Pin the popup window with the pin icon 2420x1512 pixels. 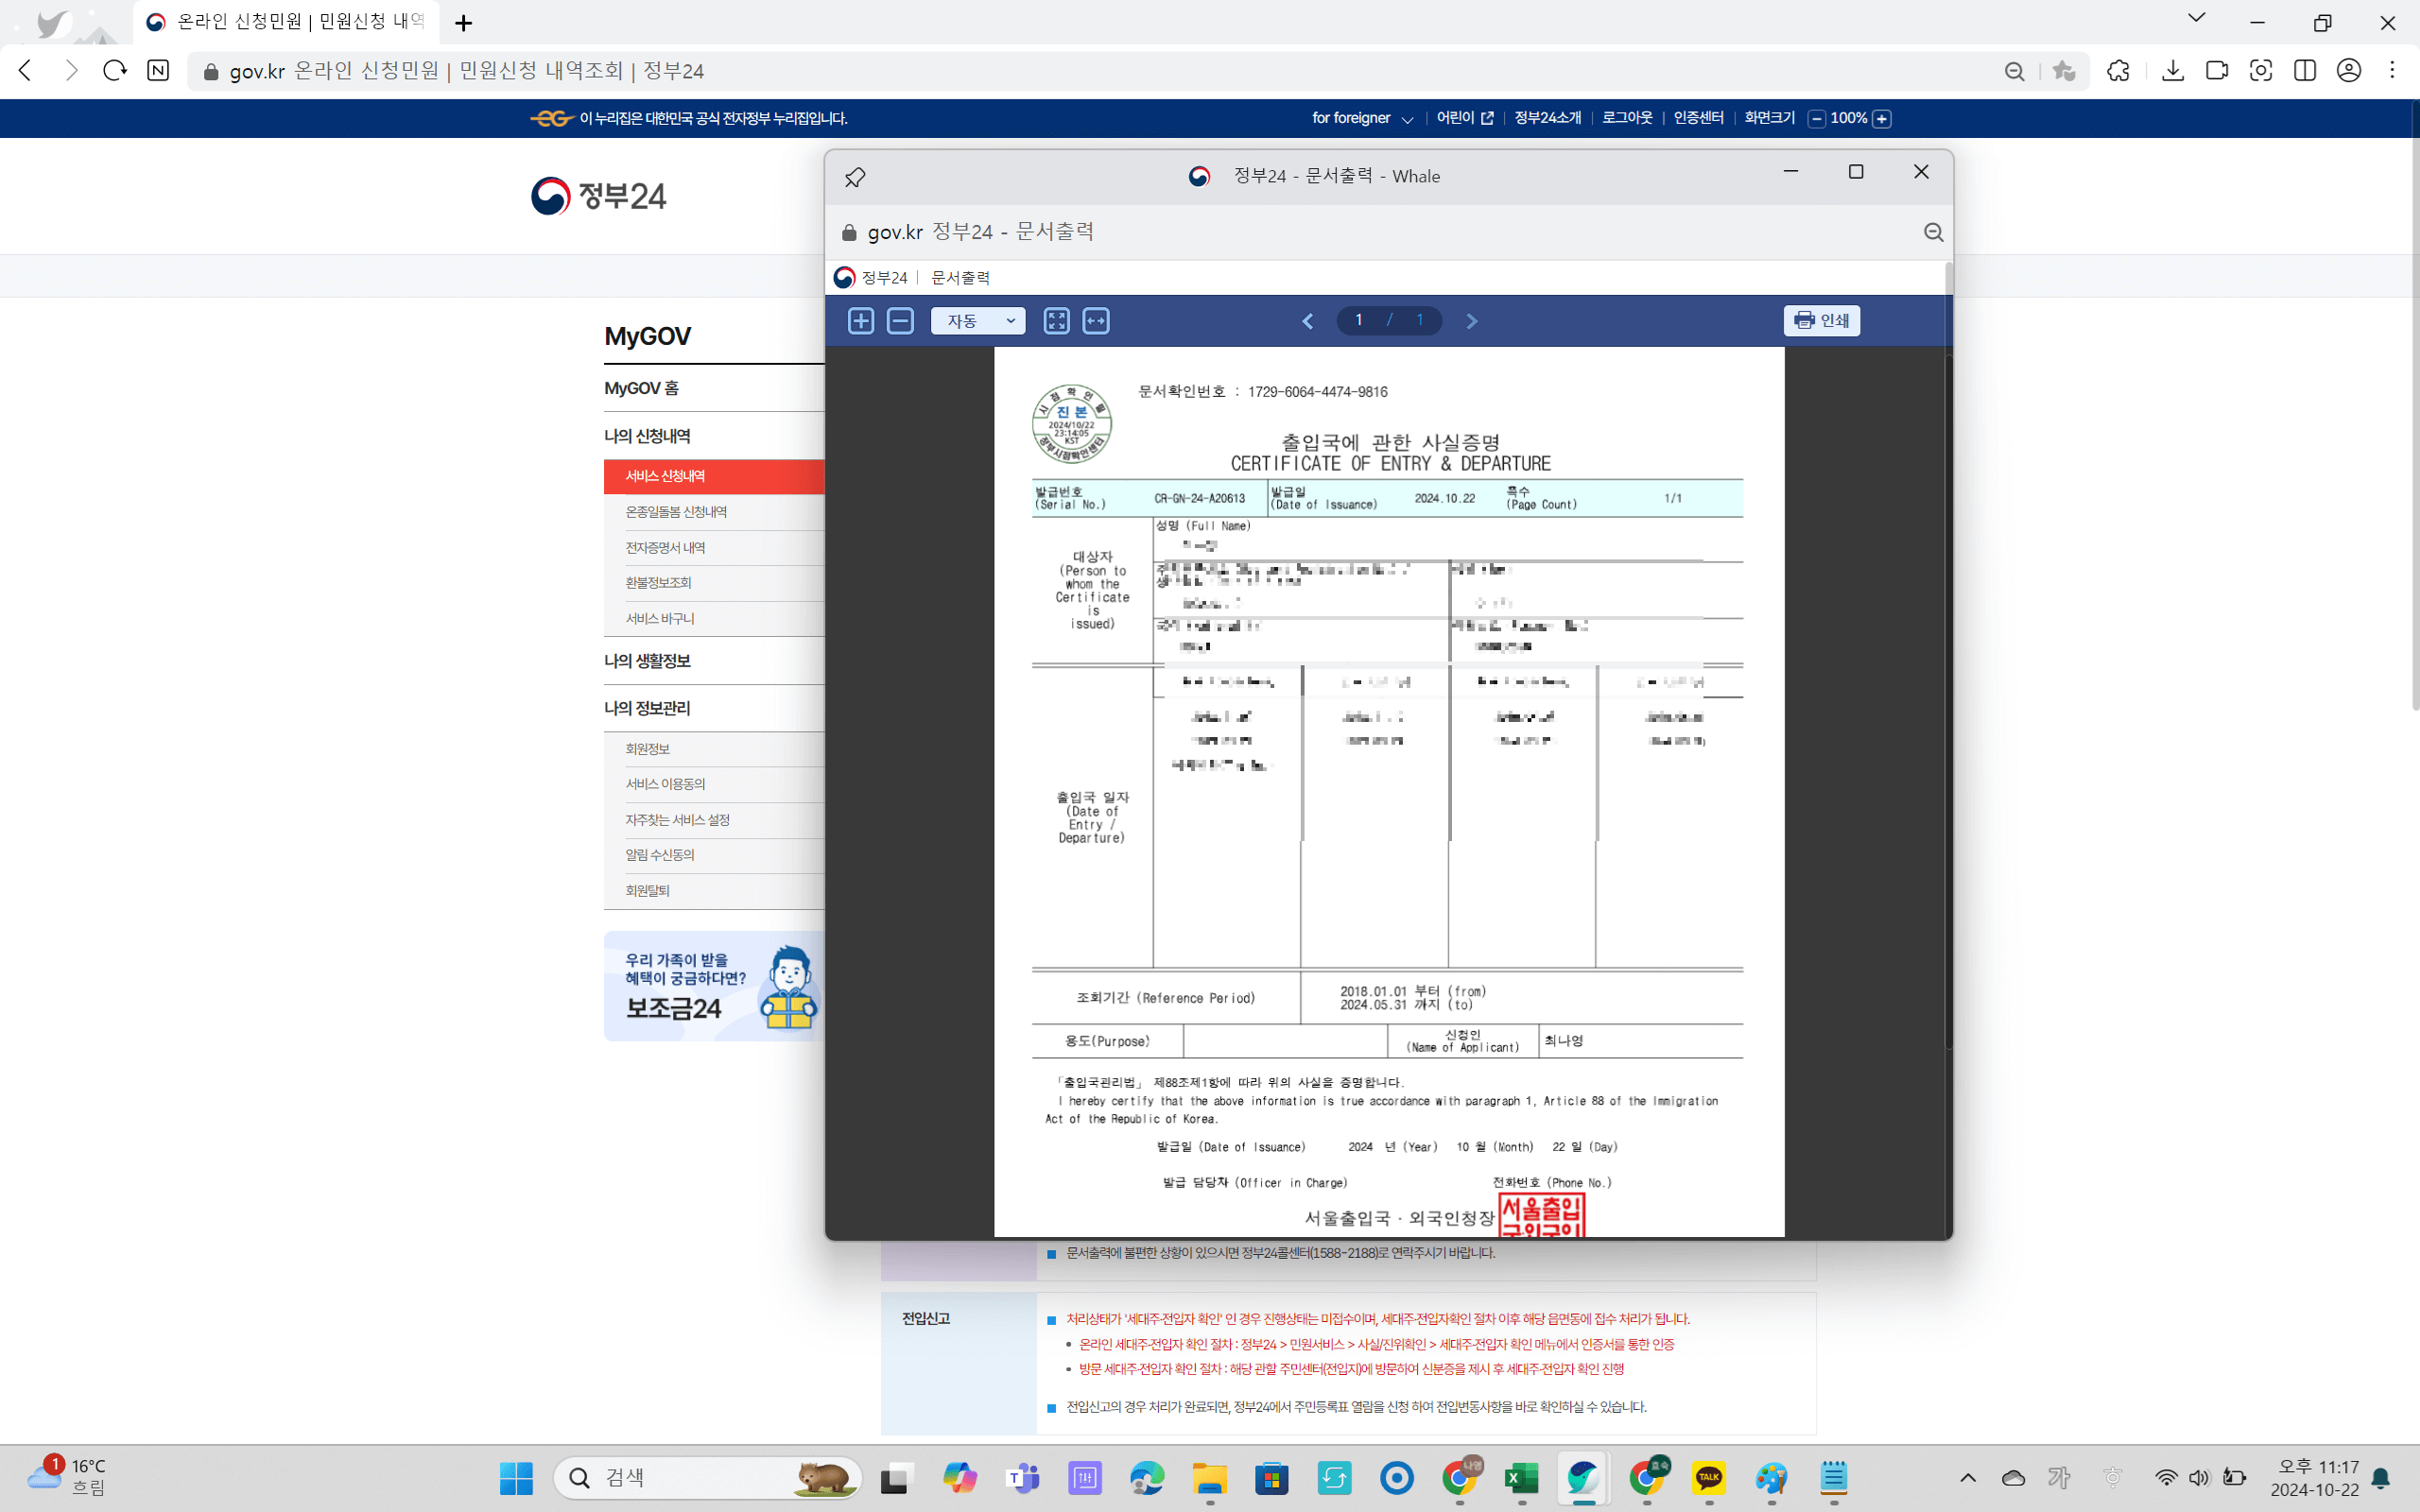(855, 177)
